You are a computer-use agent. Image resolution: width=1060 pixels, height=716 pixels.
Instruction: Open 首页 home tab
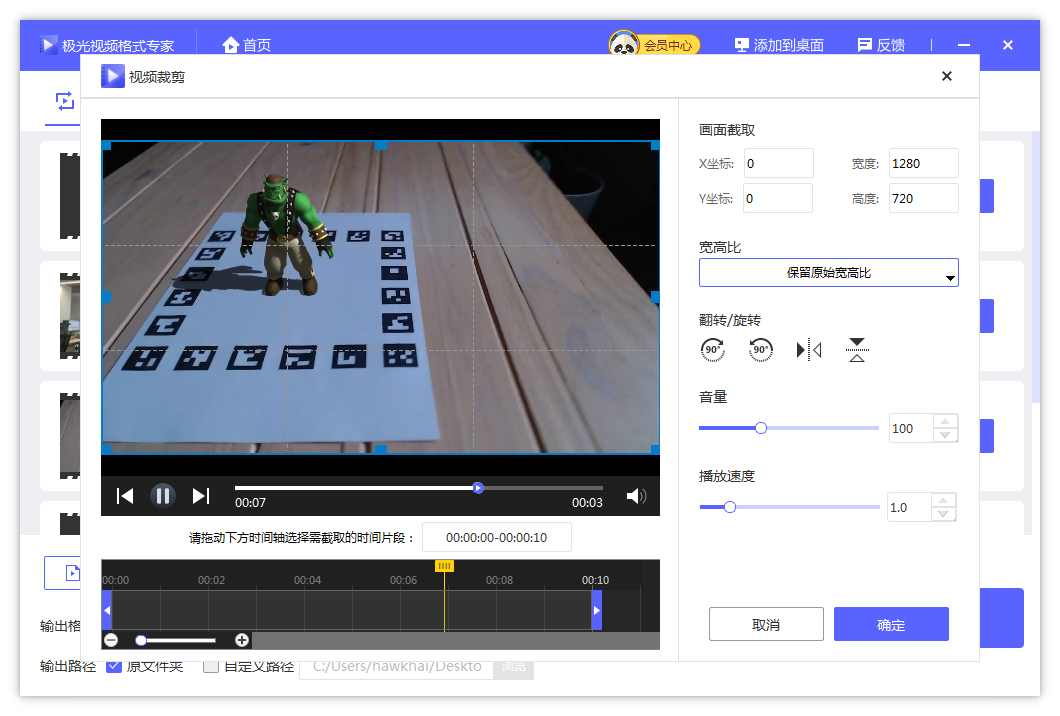[247, 45]
